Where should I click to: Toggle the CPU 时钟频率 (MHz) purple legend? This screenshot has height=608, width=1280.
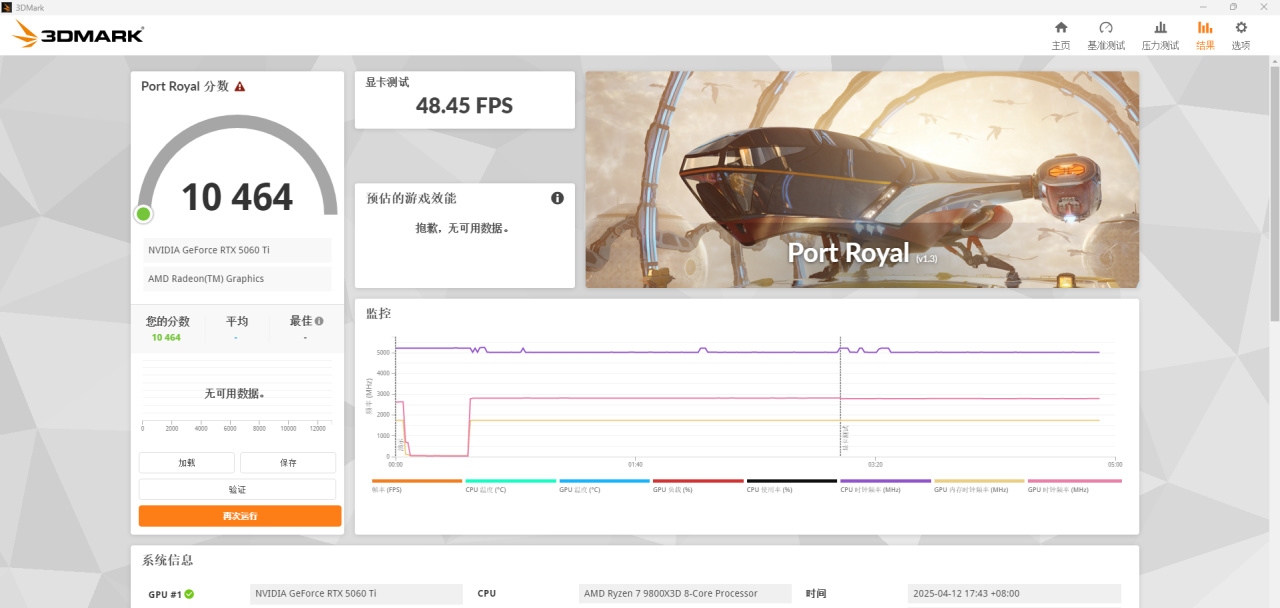[x=886, y=481]
